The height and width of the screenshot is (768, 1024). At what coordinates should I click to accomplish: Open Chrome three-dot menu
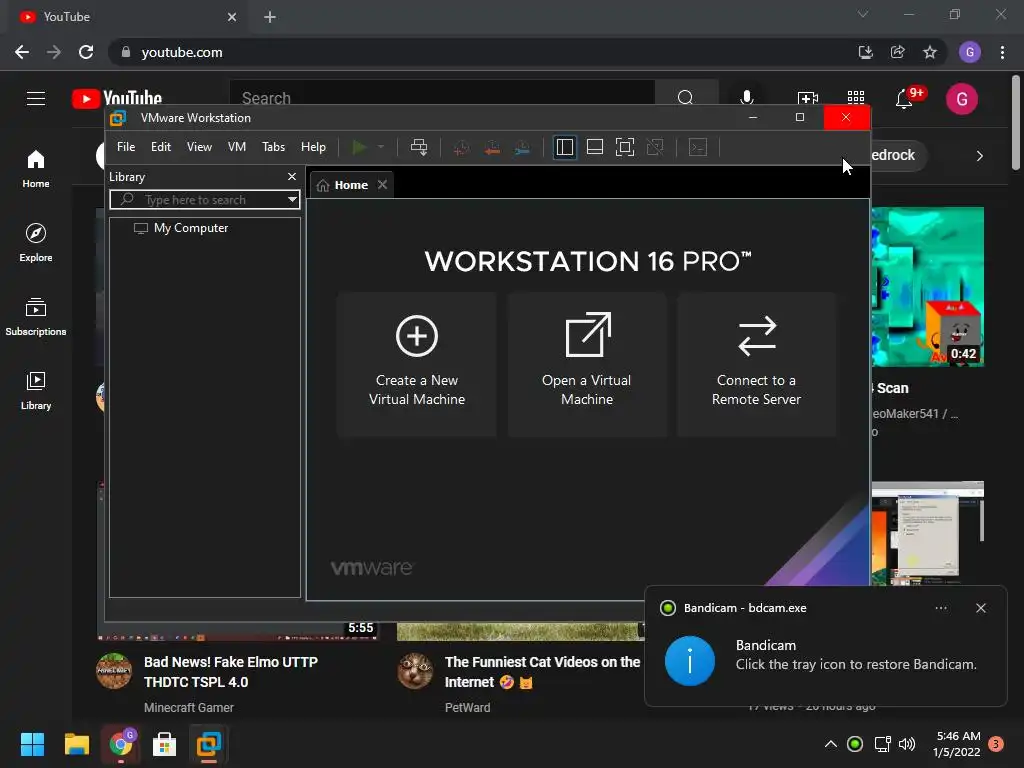pos(1002,52)
